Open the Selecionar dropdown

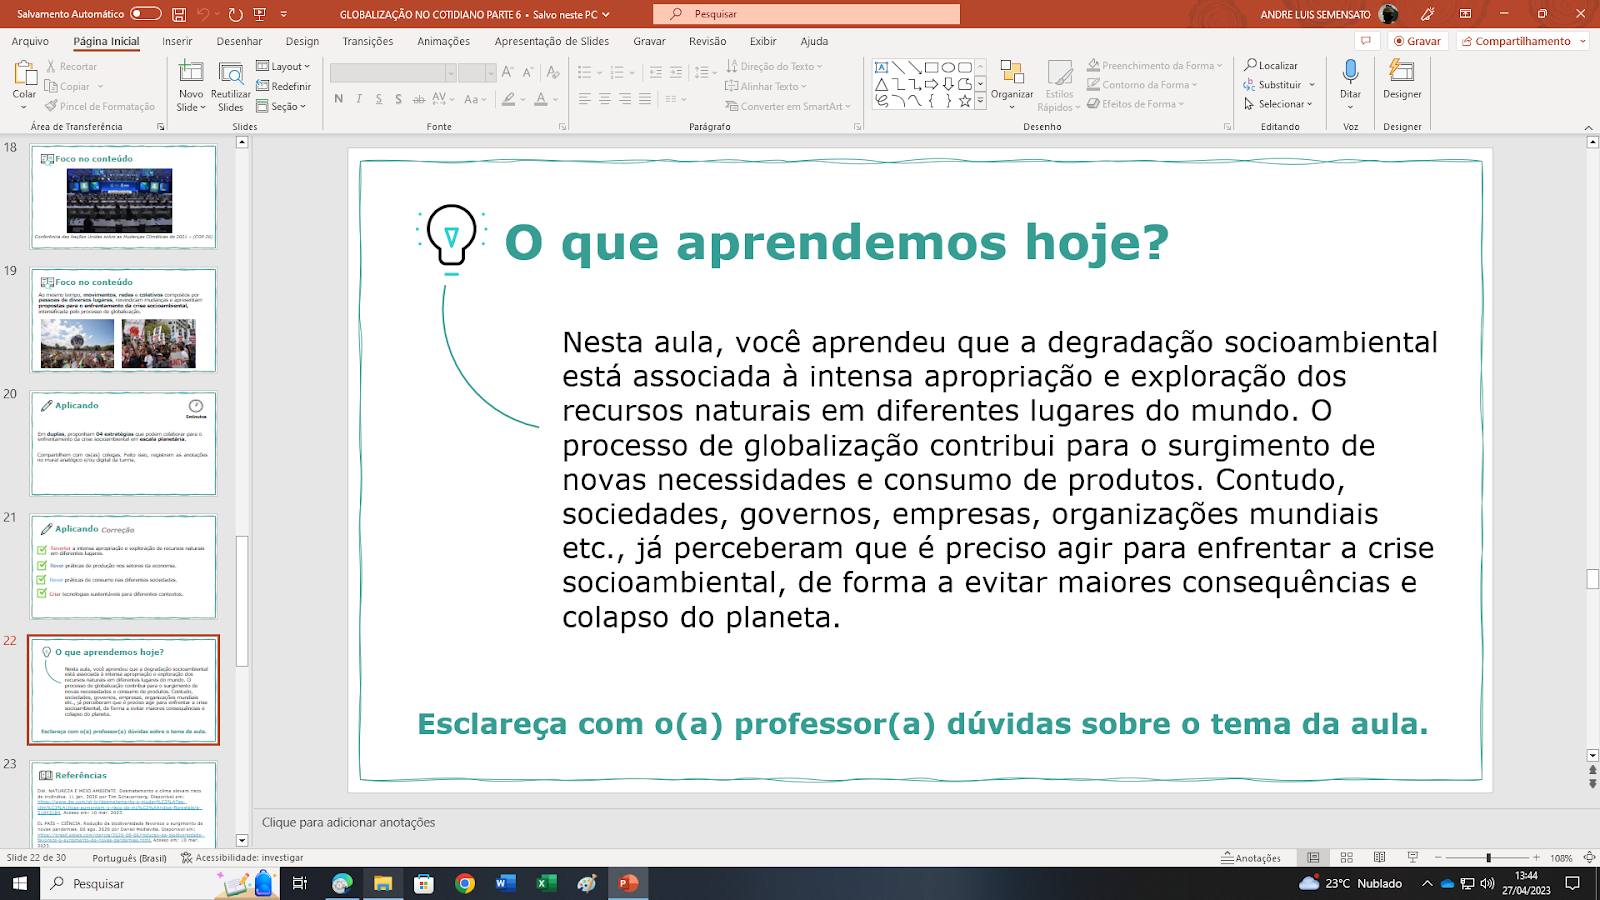1278,104
